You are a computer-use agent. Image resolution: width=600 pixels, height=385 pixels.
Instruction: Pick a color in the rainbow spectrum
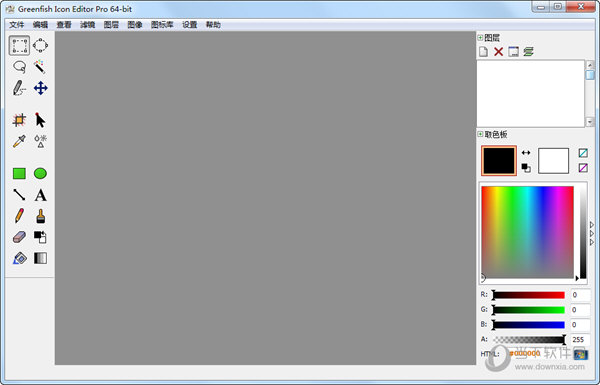(527, 232)
